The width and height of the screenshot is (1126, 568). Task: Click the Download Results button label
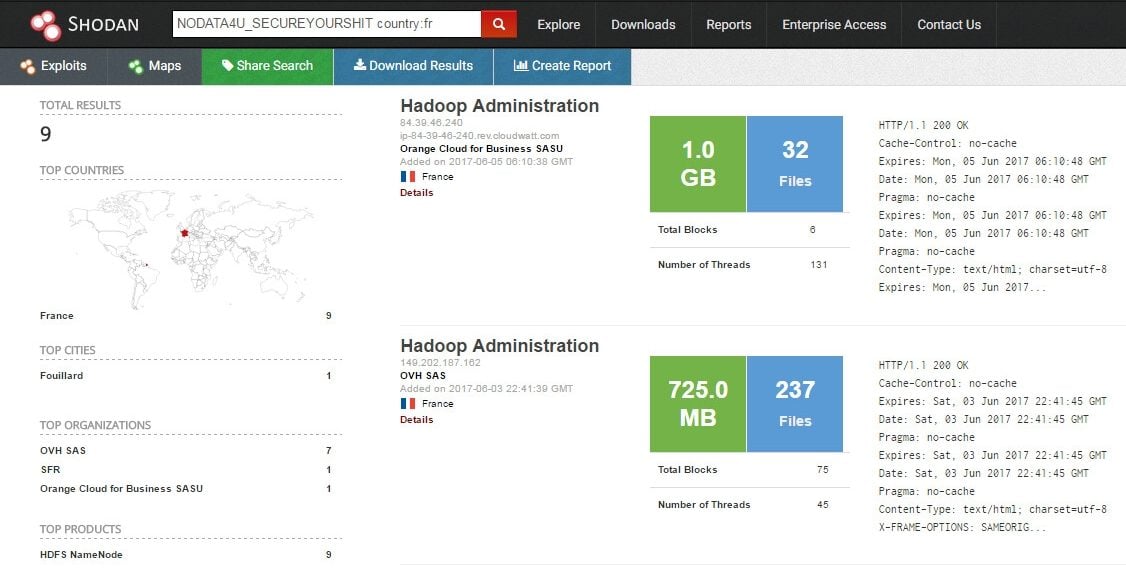point(422,66)
